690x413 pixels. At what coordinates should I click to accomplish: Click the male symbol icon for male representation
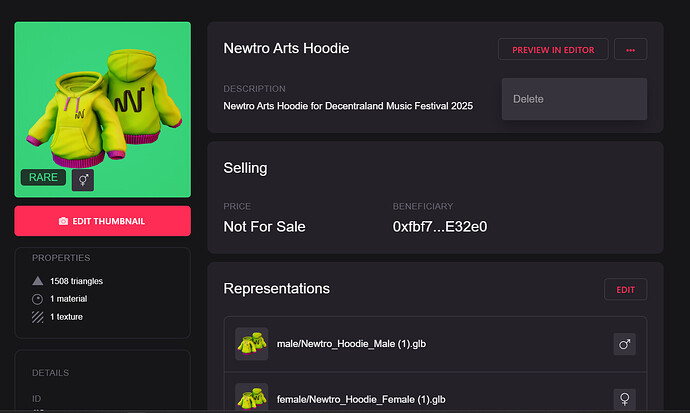pyautogui.click(x=625, y=344)
